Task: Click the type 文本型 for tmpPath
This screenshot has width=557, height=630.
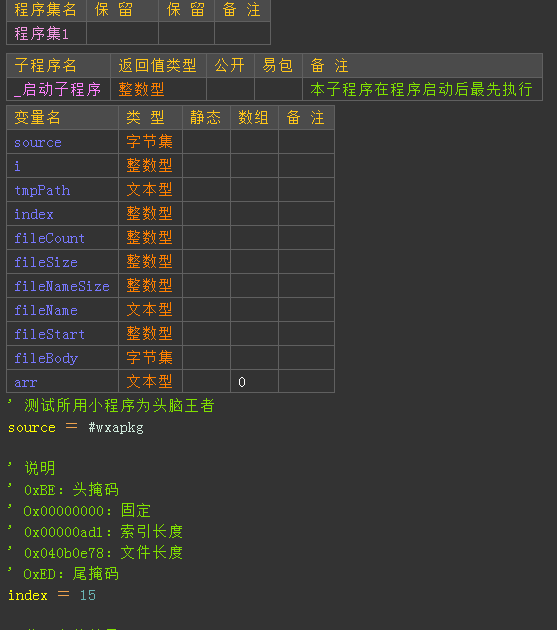Action: click(x=150, y=190)
